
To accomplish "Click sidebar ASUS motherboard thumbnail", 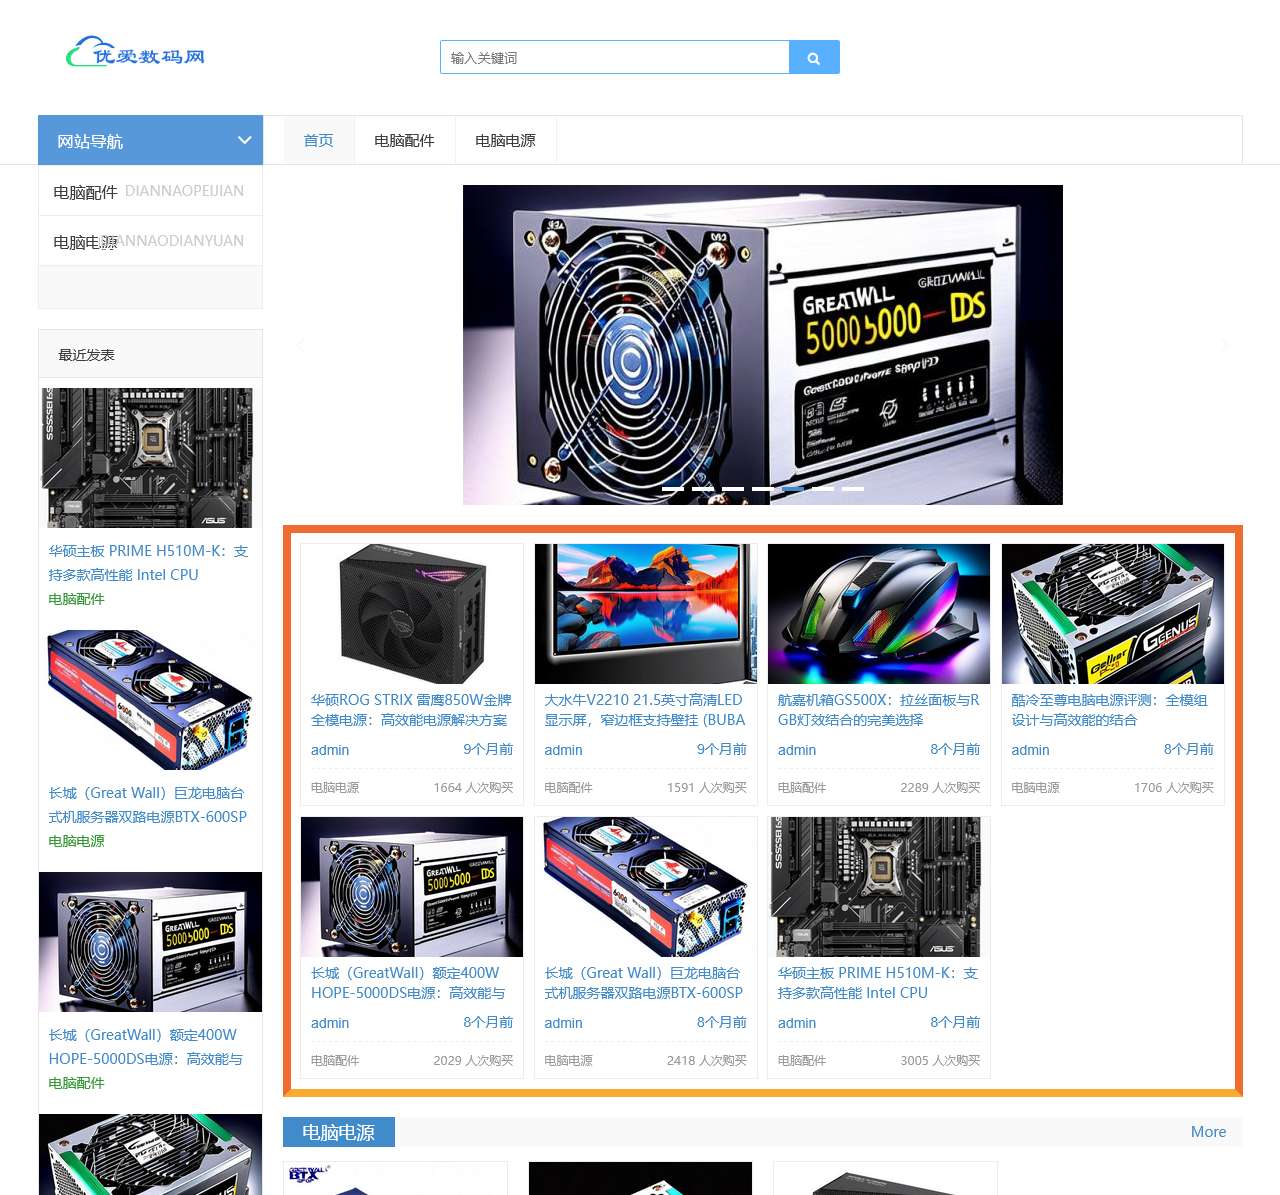I will (x=150, y=458).
